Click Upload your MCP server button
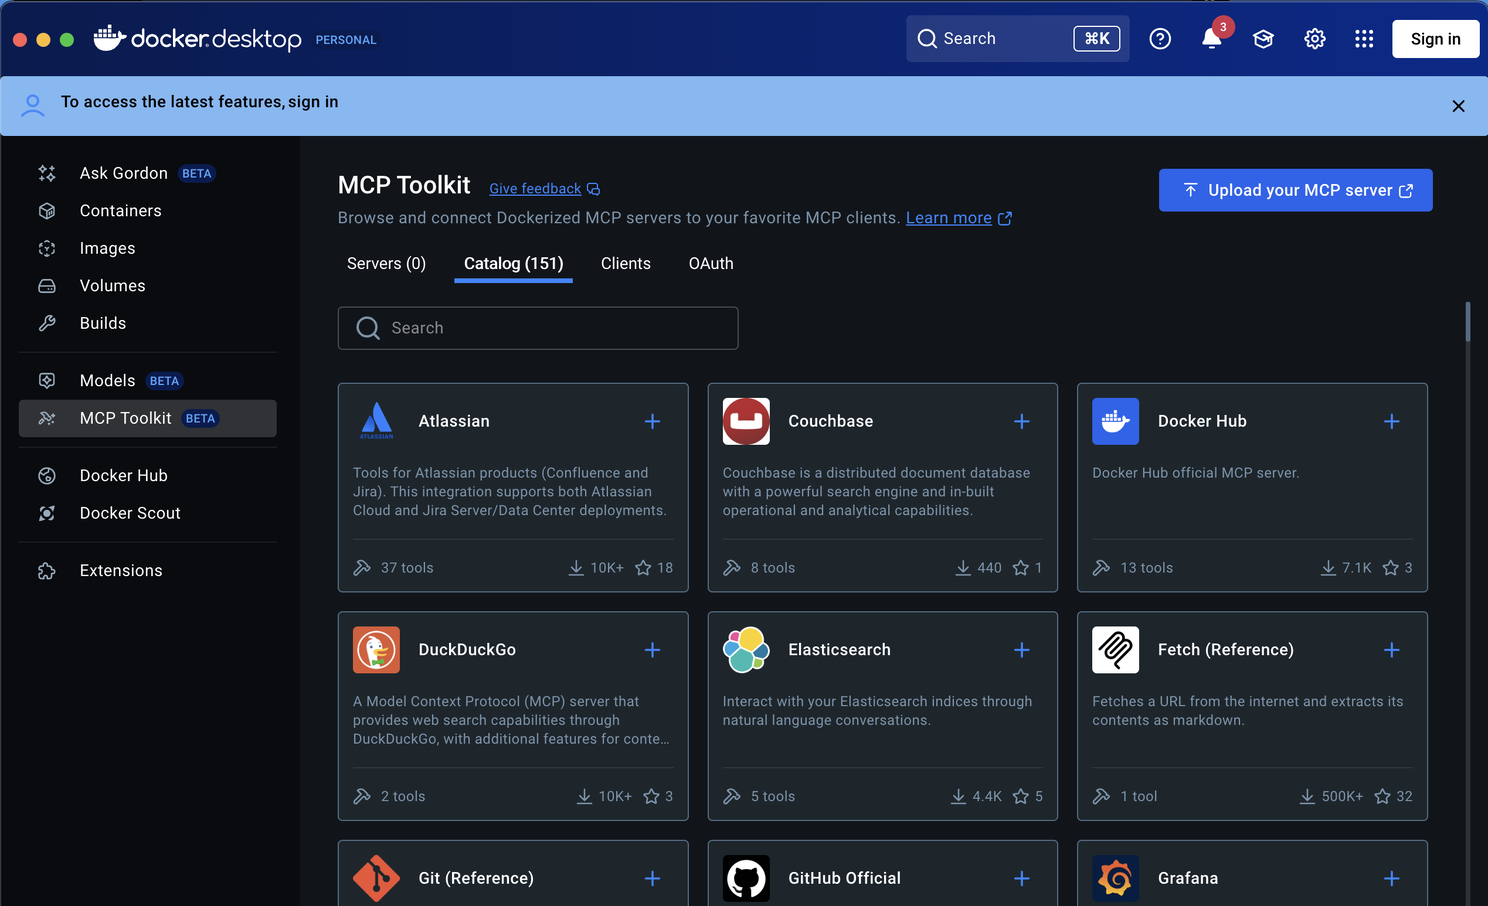1488x906 pixels. 1295,190
